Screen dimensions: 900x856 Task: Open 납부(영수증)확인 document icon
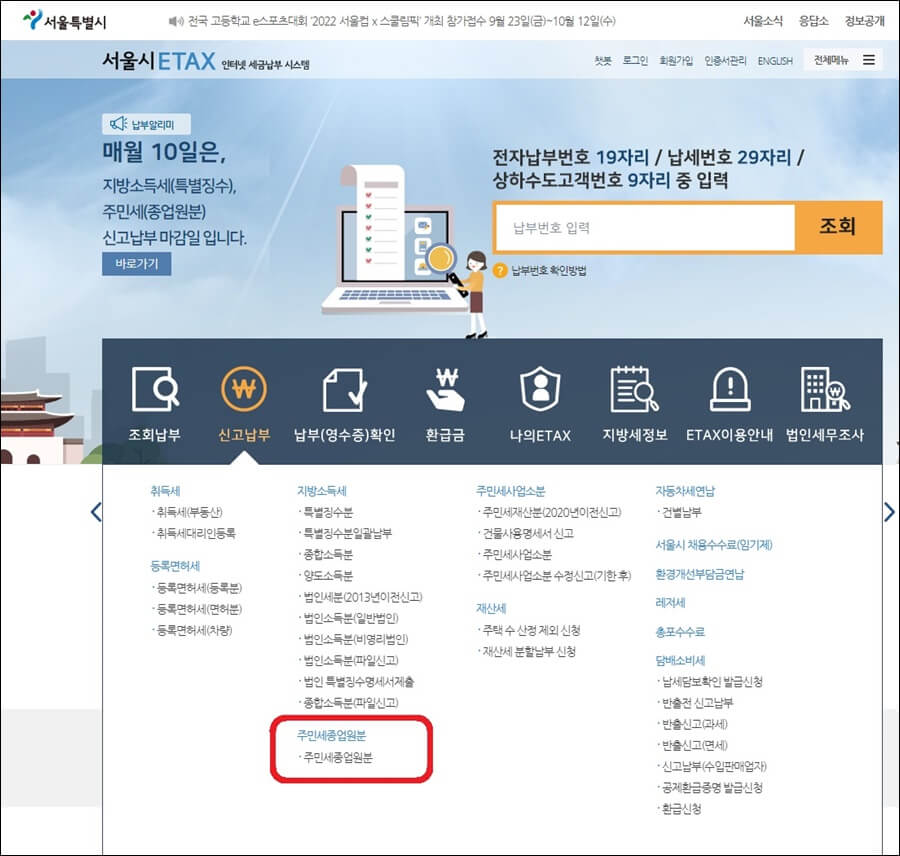click(x=345, y=389)
